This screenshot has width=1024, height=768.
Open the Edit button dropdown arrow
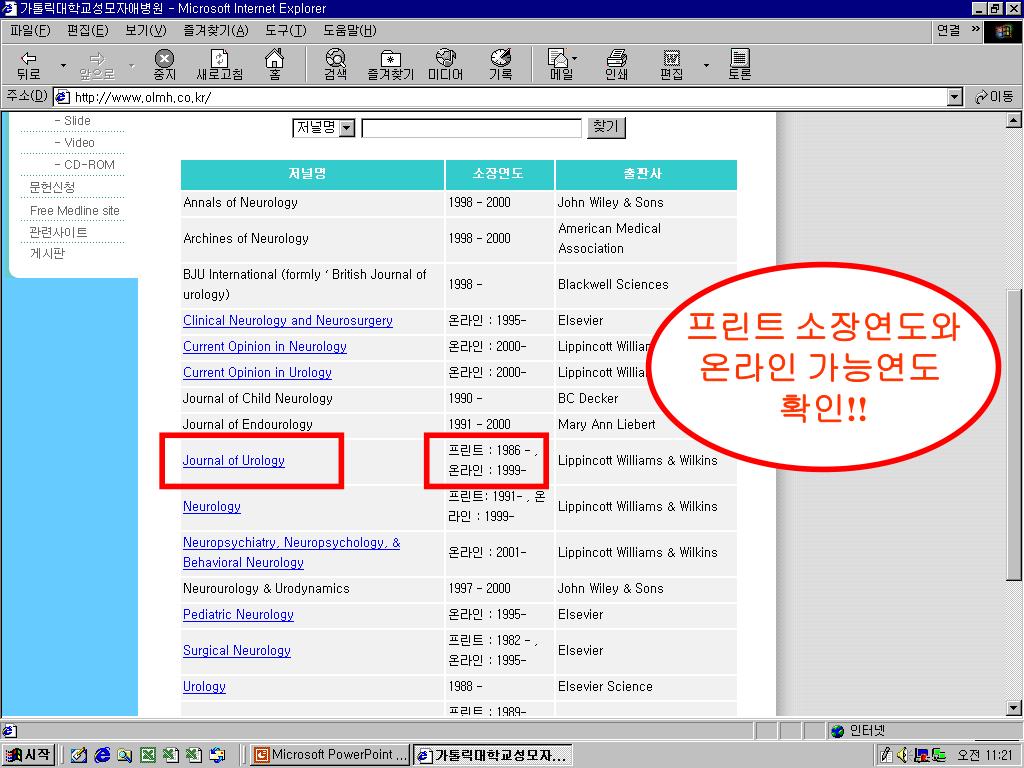coord(706,65)
